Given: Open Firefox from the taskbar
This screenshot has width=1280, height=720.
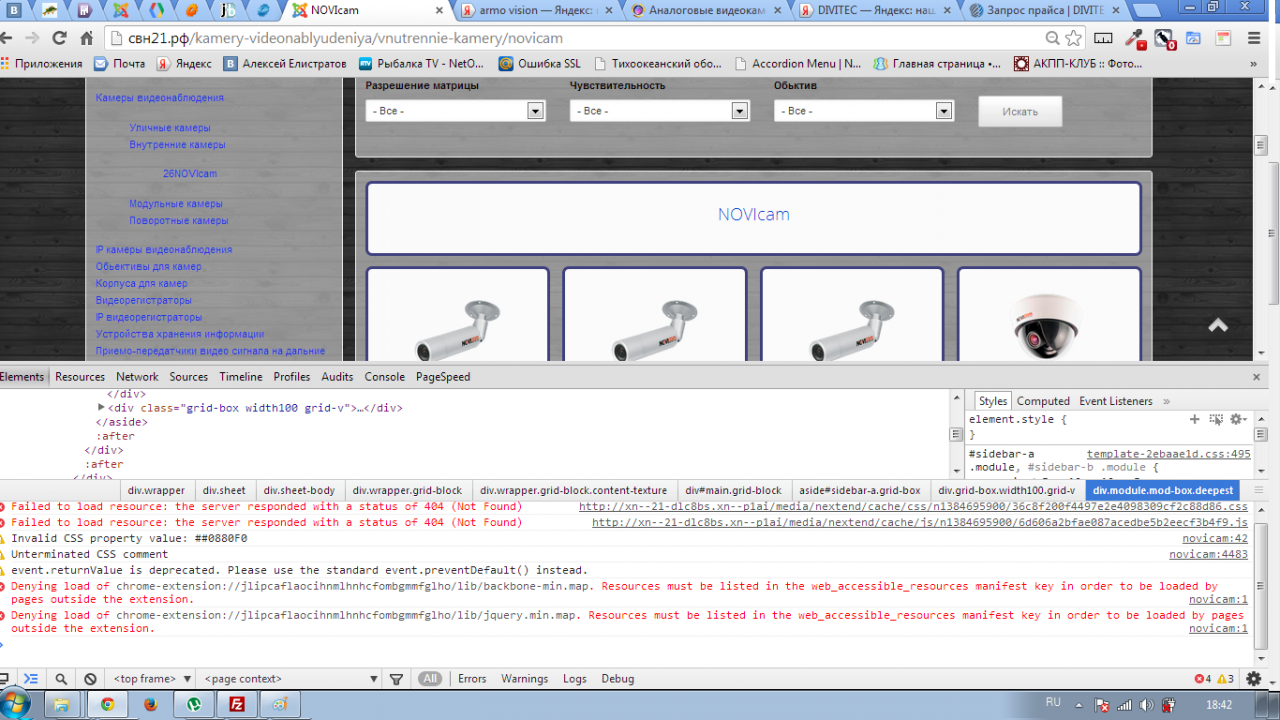Looking at the screenshot, I should click(x=151, y=704).
